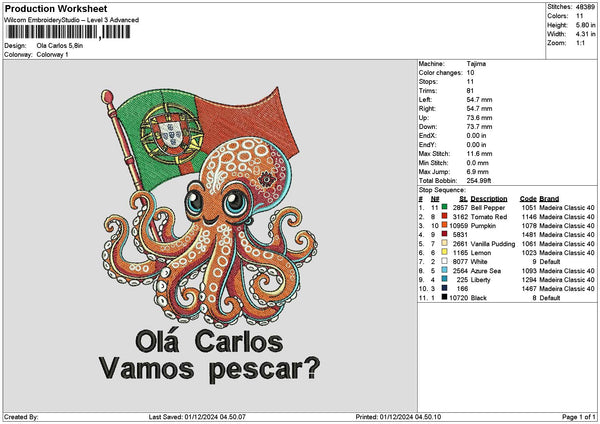Click the Machine value 'Tajima'
The image size is (600, 424).
476,64
